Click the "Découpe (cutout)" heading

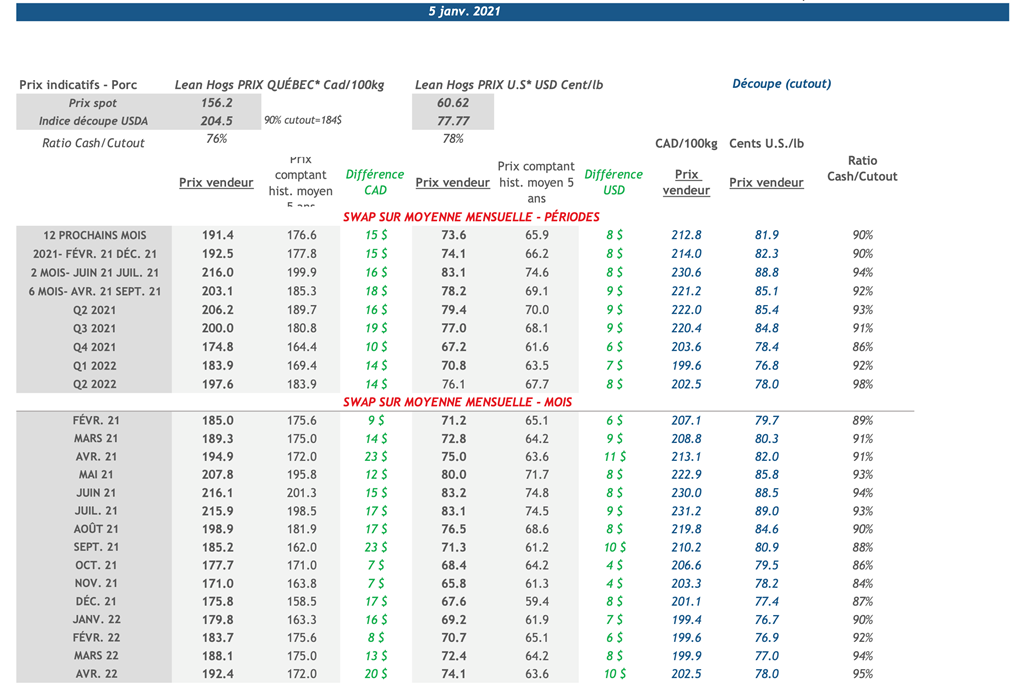pyautogui.click(x=781, y=84)
